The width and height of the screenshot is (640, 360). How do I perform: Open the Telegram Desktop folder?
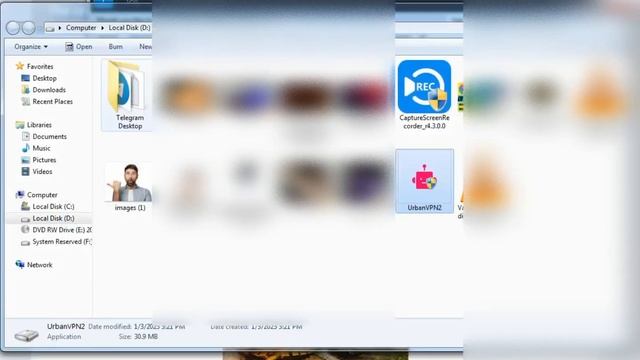[127, 95]
